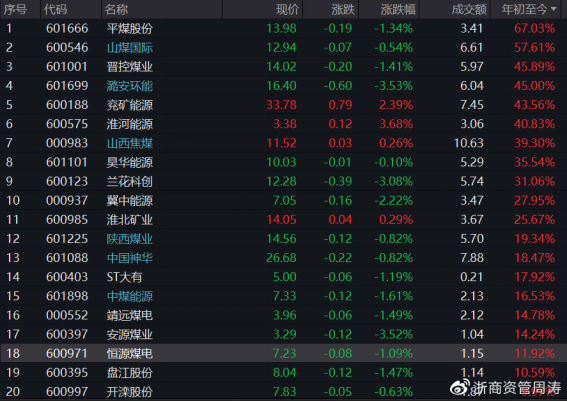Click stock code 000983
The width and height of the screenshot is (567, 402).
(67, 143)
